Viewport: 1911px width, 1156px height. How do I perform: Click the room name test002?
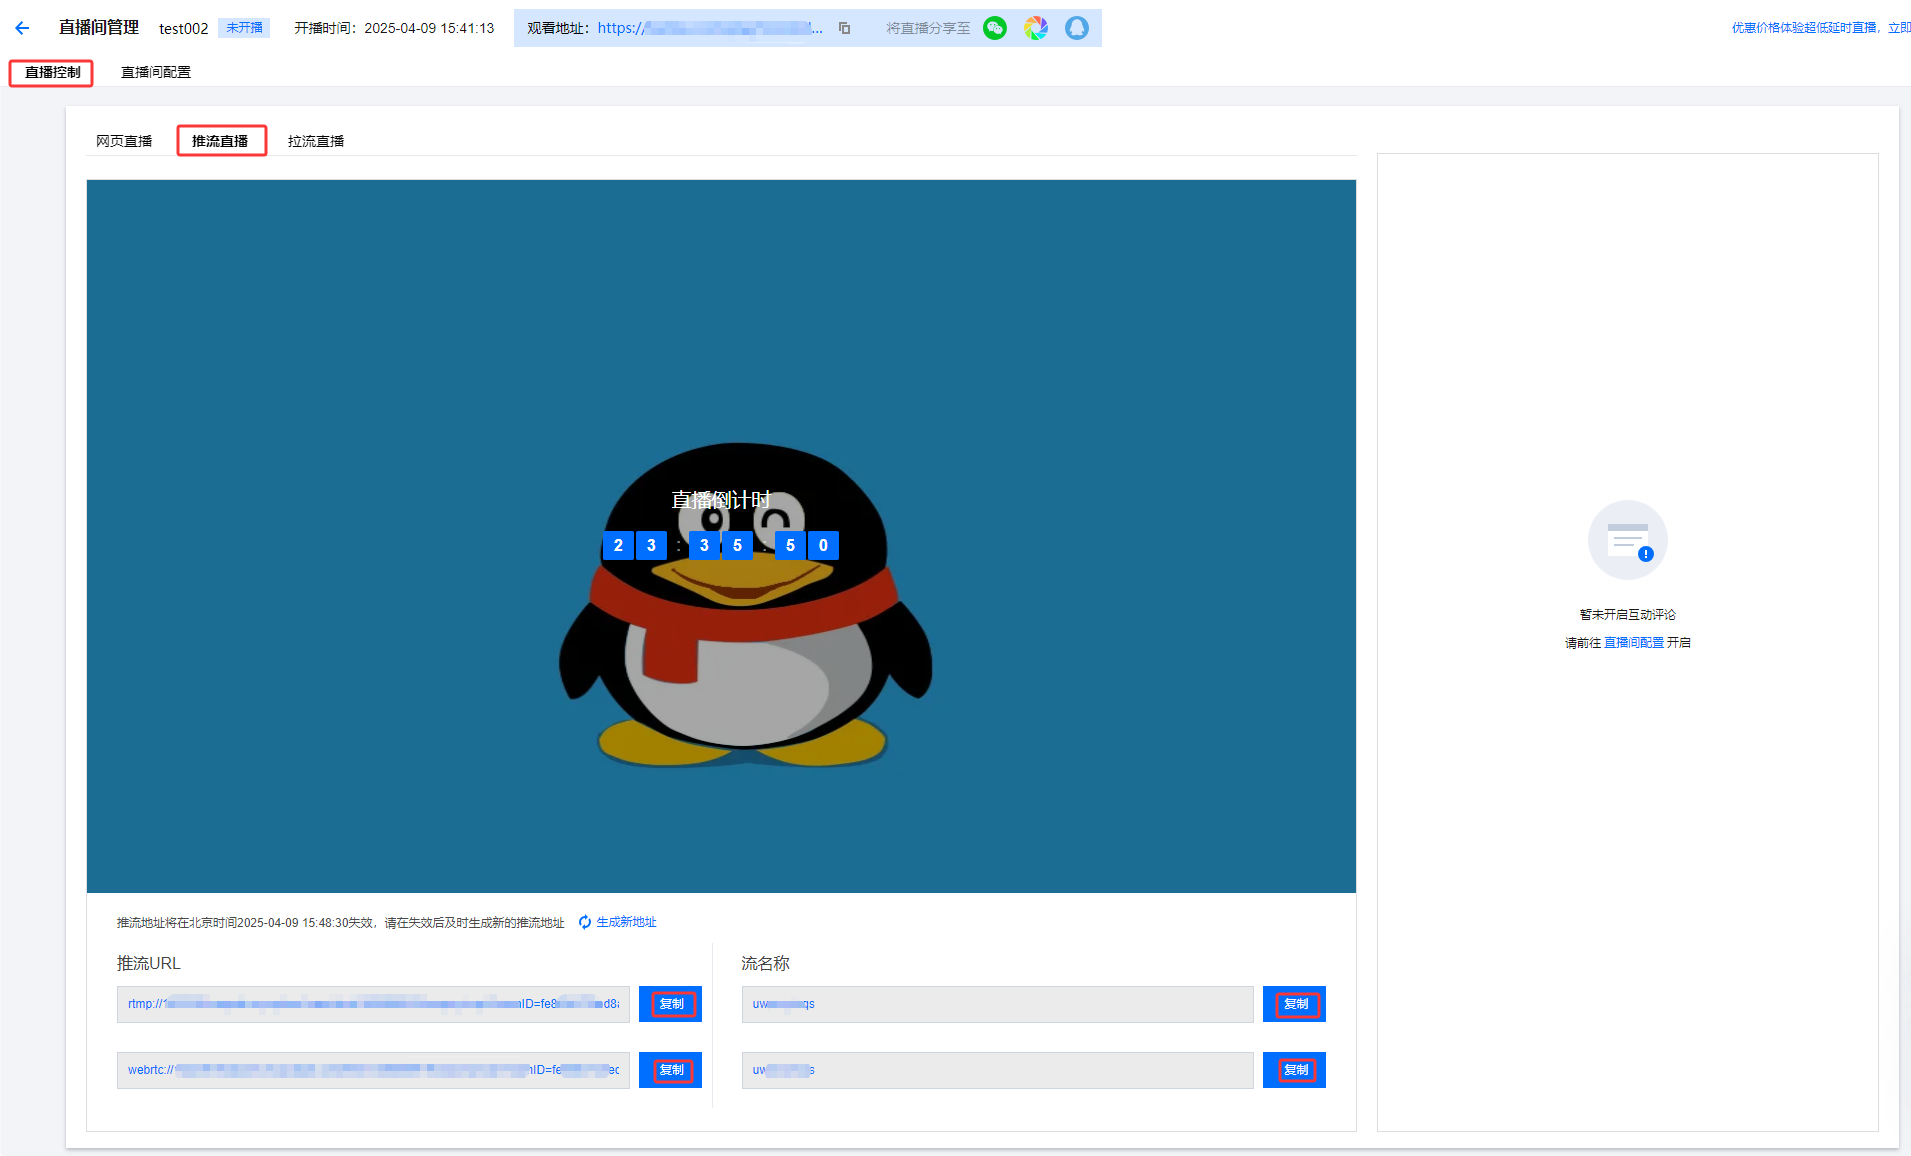184,28
